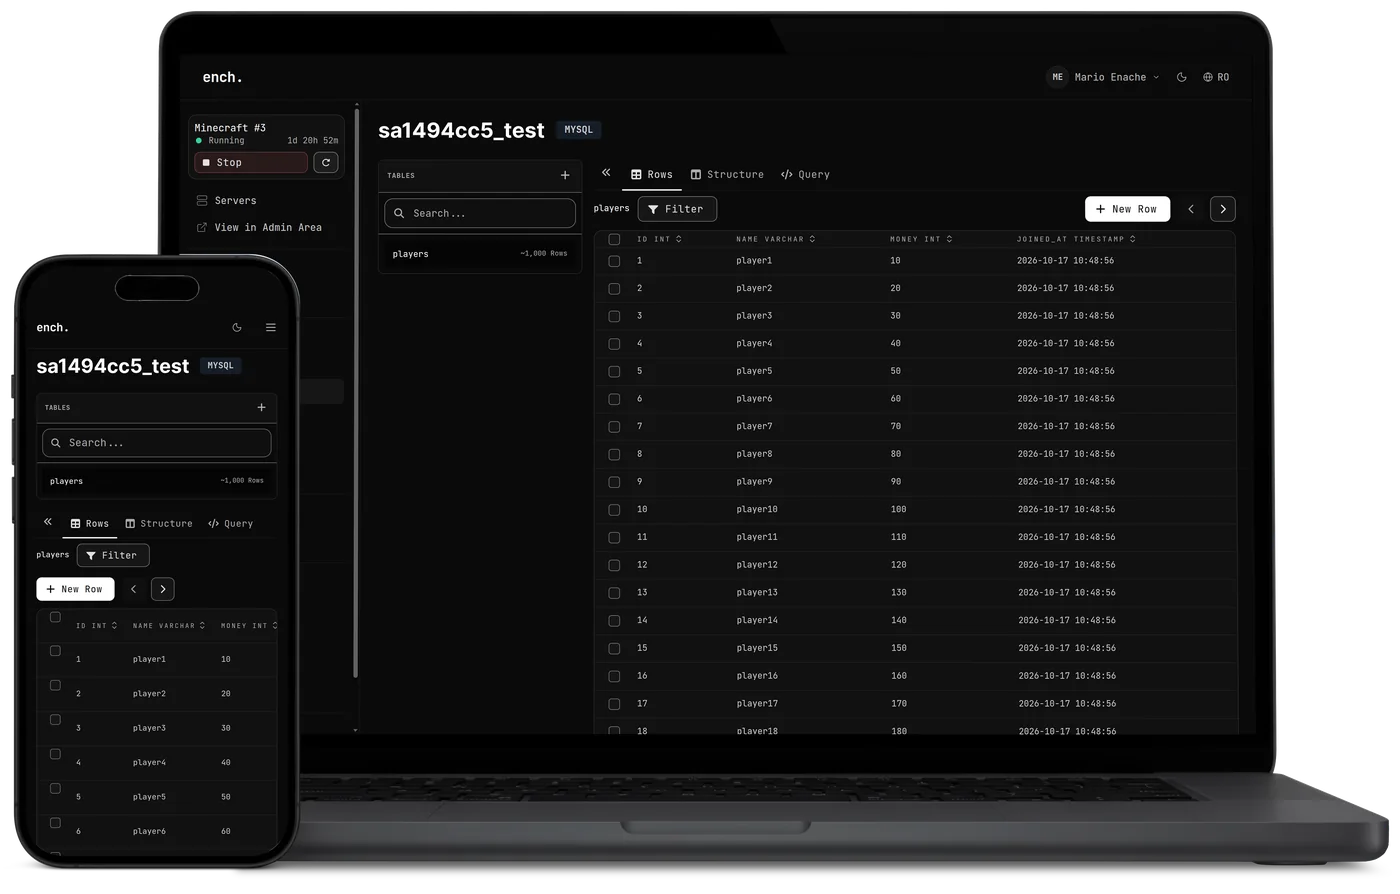Sort by NAME VARCHAR column on phone

(x=169, y=626)
